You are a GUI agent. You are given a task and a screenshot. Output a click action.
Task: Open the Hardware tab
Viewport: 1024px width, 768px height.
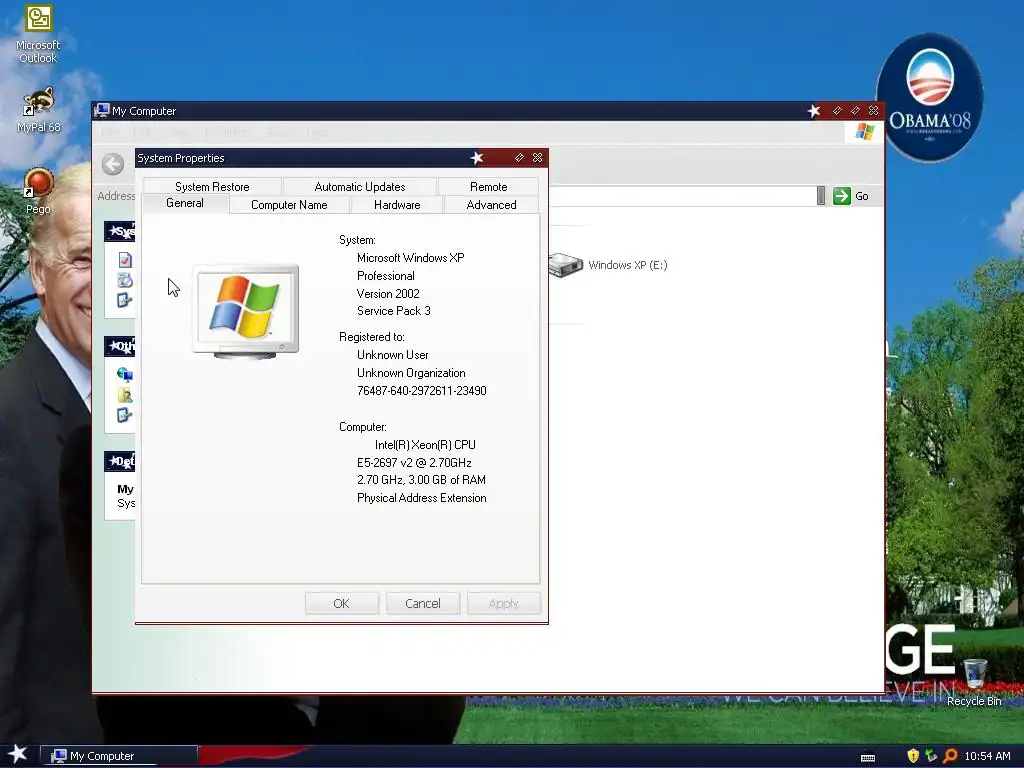[397, 204]
